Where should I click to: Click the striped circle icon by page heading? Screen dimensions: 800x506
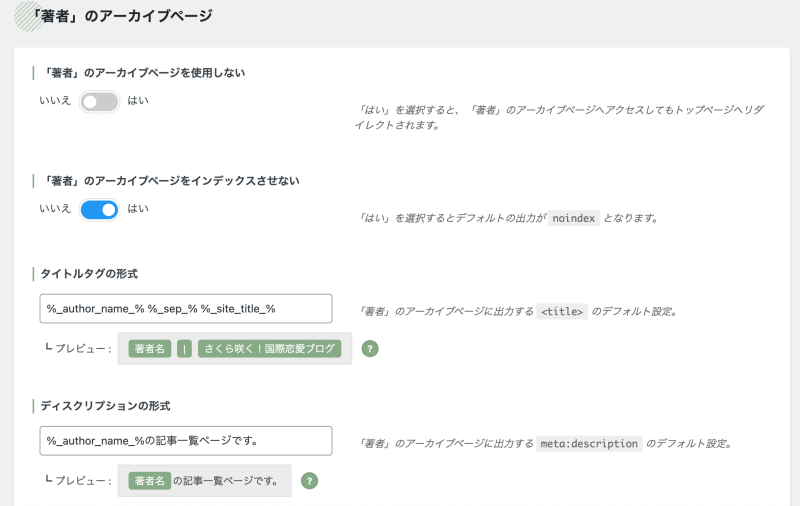click(29, 16)
